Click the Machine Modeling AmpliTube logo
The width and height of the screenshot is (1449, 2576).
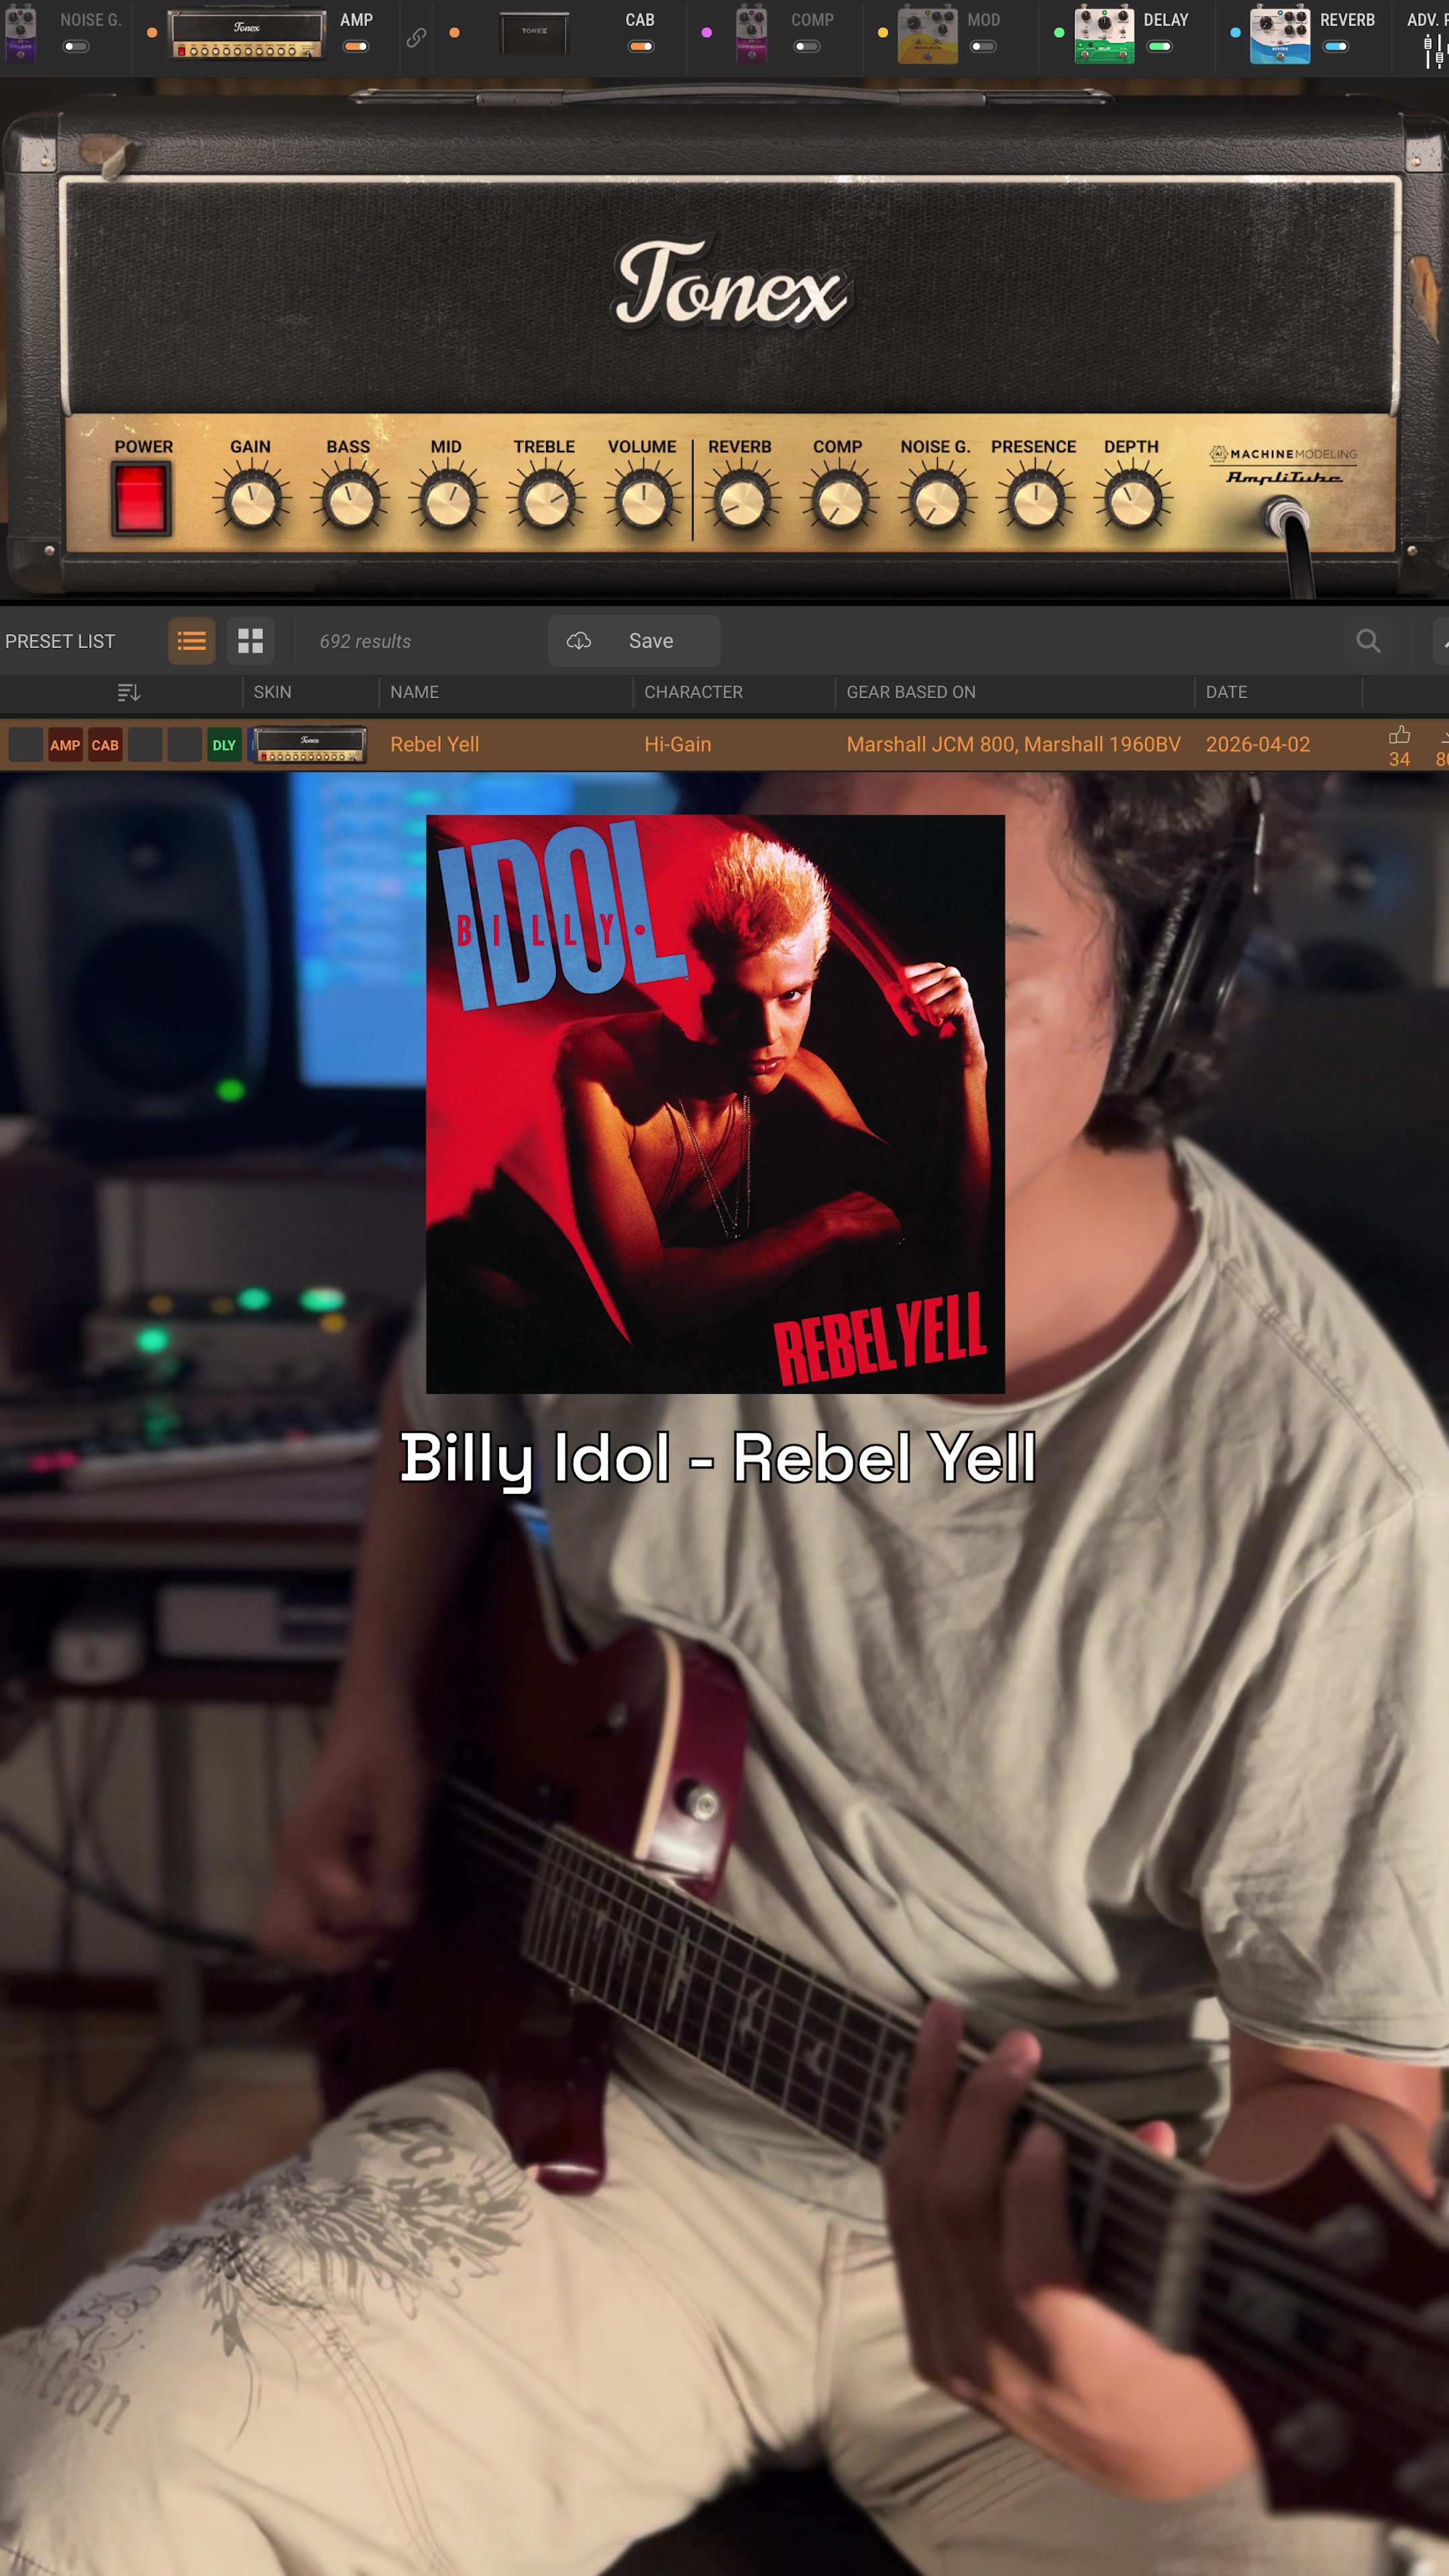pyautogui.click(x=1283, y=466)
